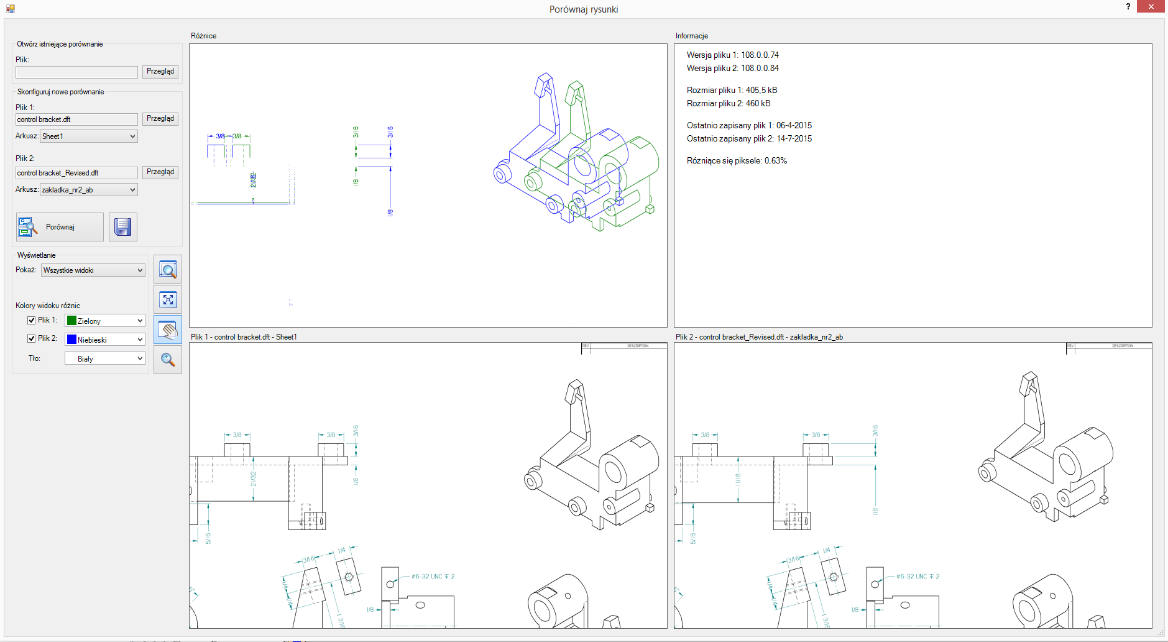Click the control bracket.dft file field
1168x642 pixels.
click(x=77, y=119)
